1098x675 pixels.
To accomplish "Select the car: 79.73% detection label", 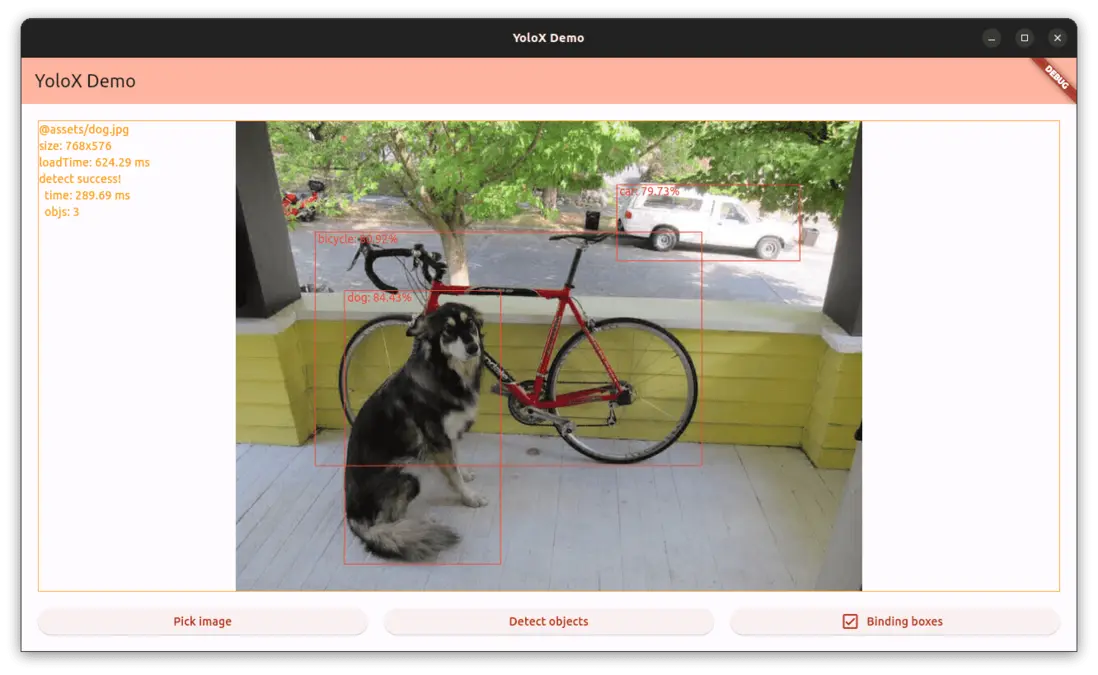I will pos(649,191).
